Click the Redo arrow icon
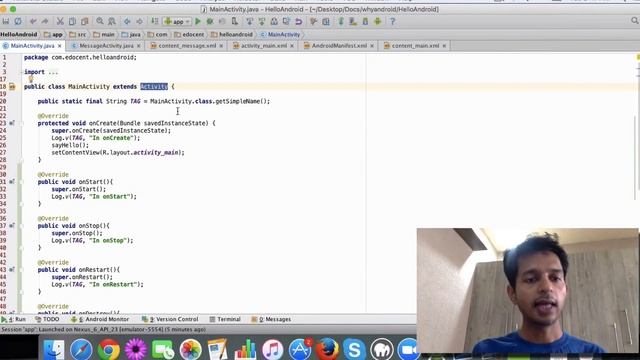Image resolution: width=640 pixels, height=360 pixels. [x=45, y=21]
